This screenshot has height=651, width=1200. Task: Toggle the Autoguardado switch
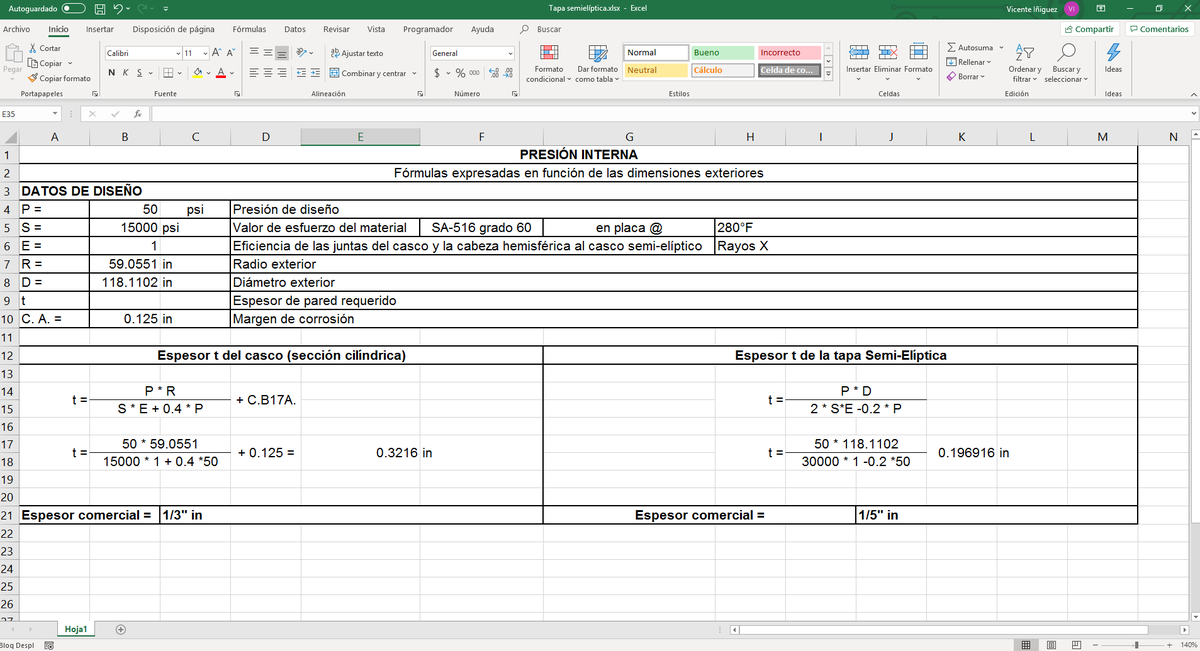pos(73,9)
